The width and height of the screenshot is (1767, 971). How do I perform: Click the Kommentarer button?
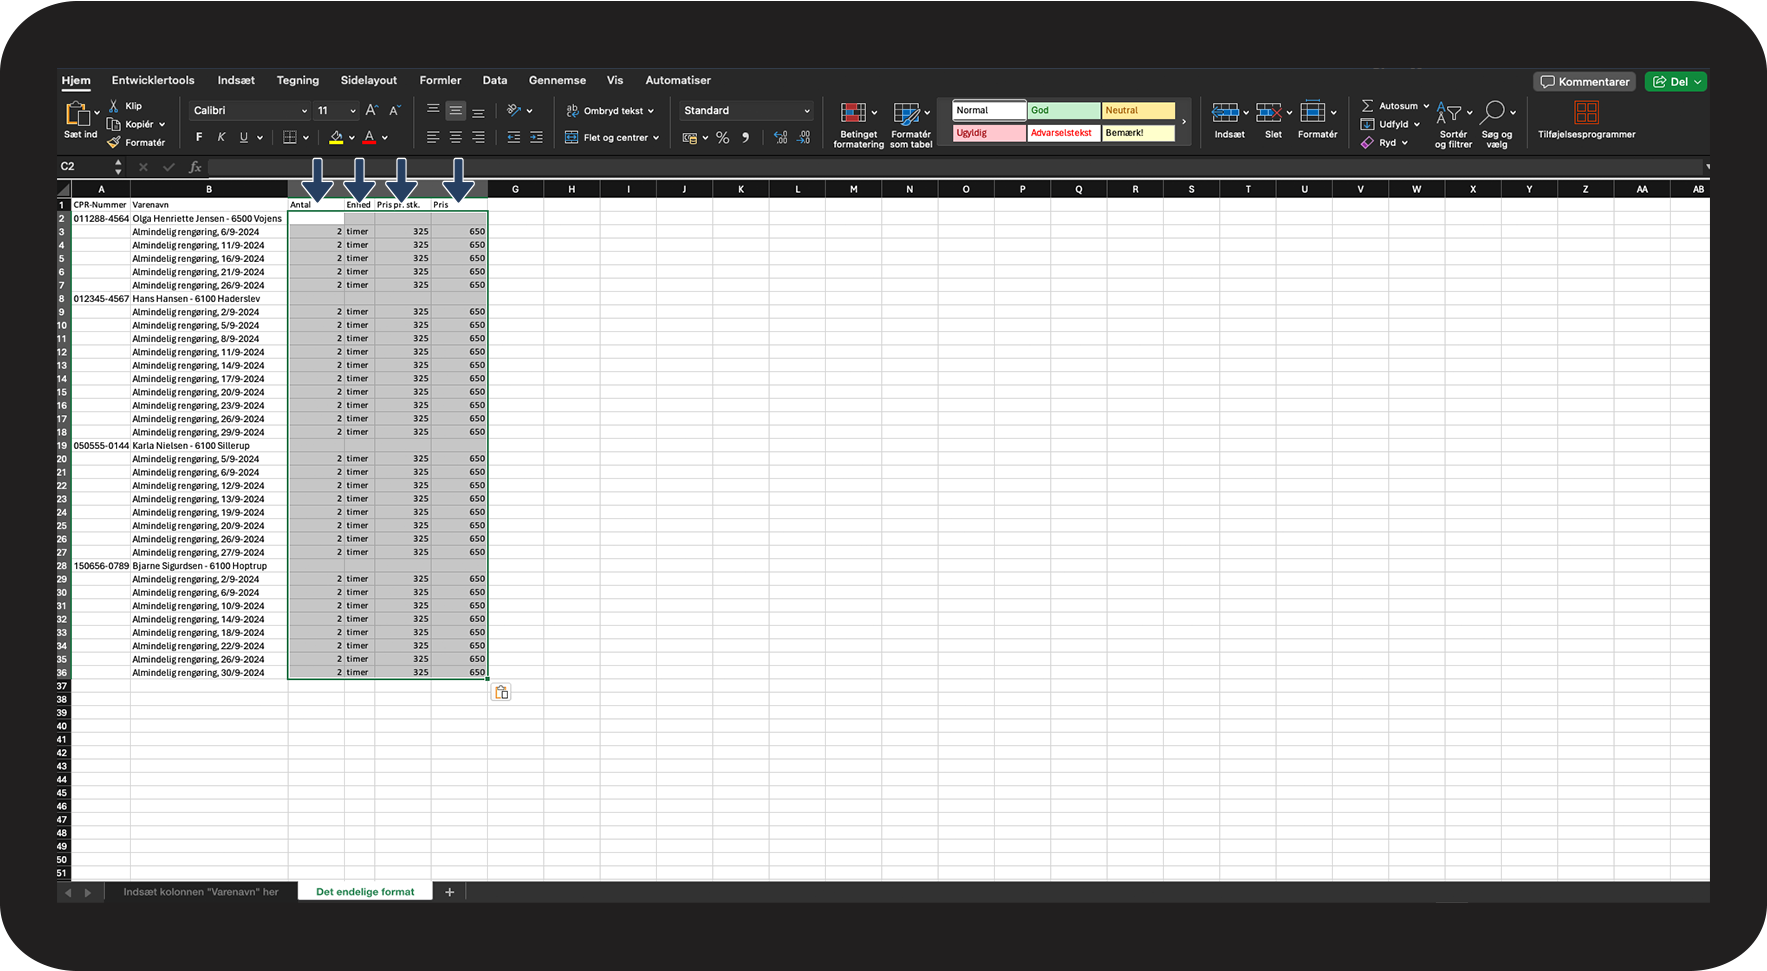tap(1584, 82)
